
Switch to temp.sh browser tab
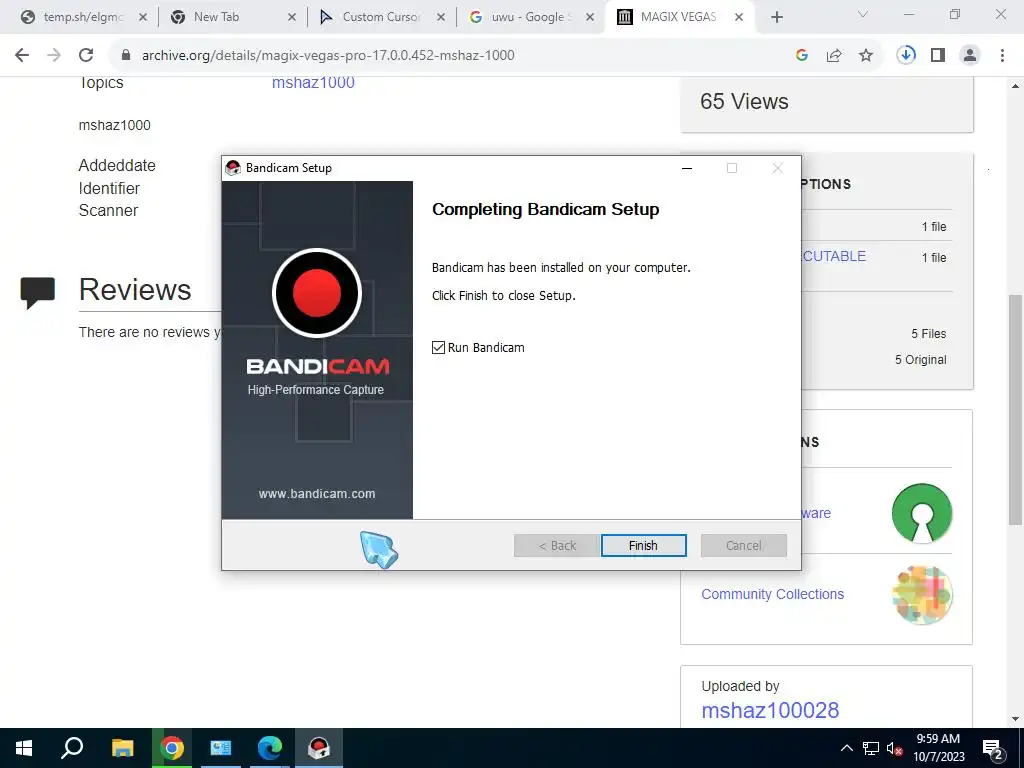83,17
